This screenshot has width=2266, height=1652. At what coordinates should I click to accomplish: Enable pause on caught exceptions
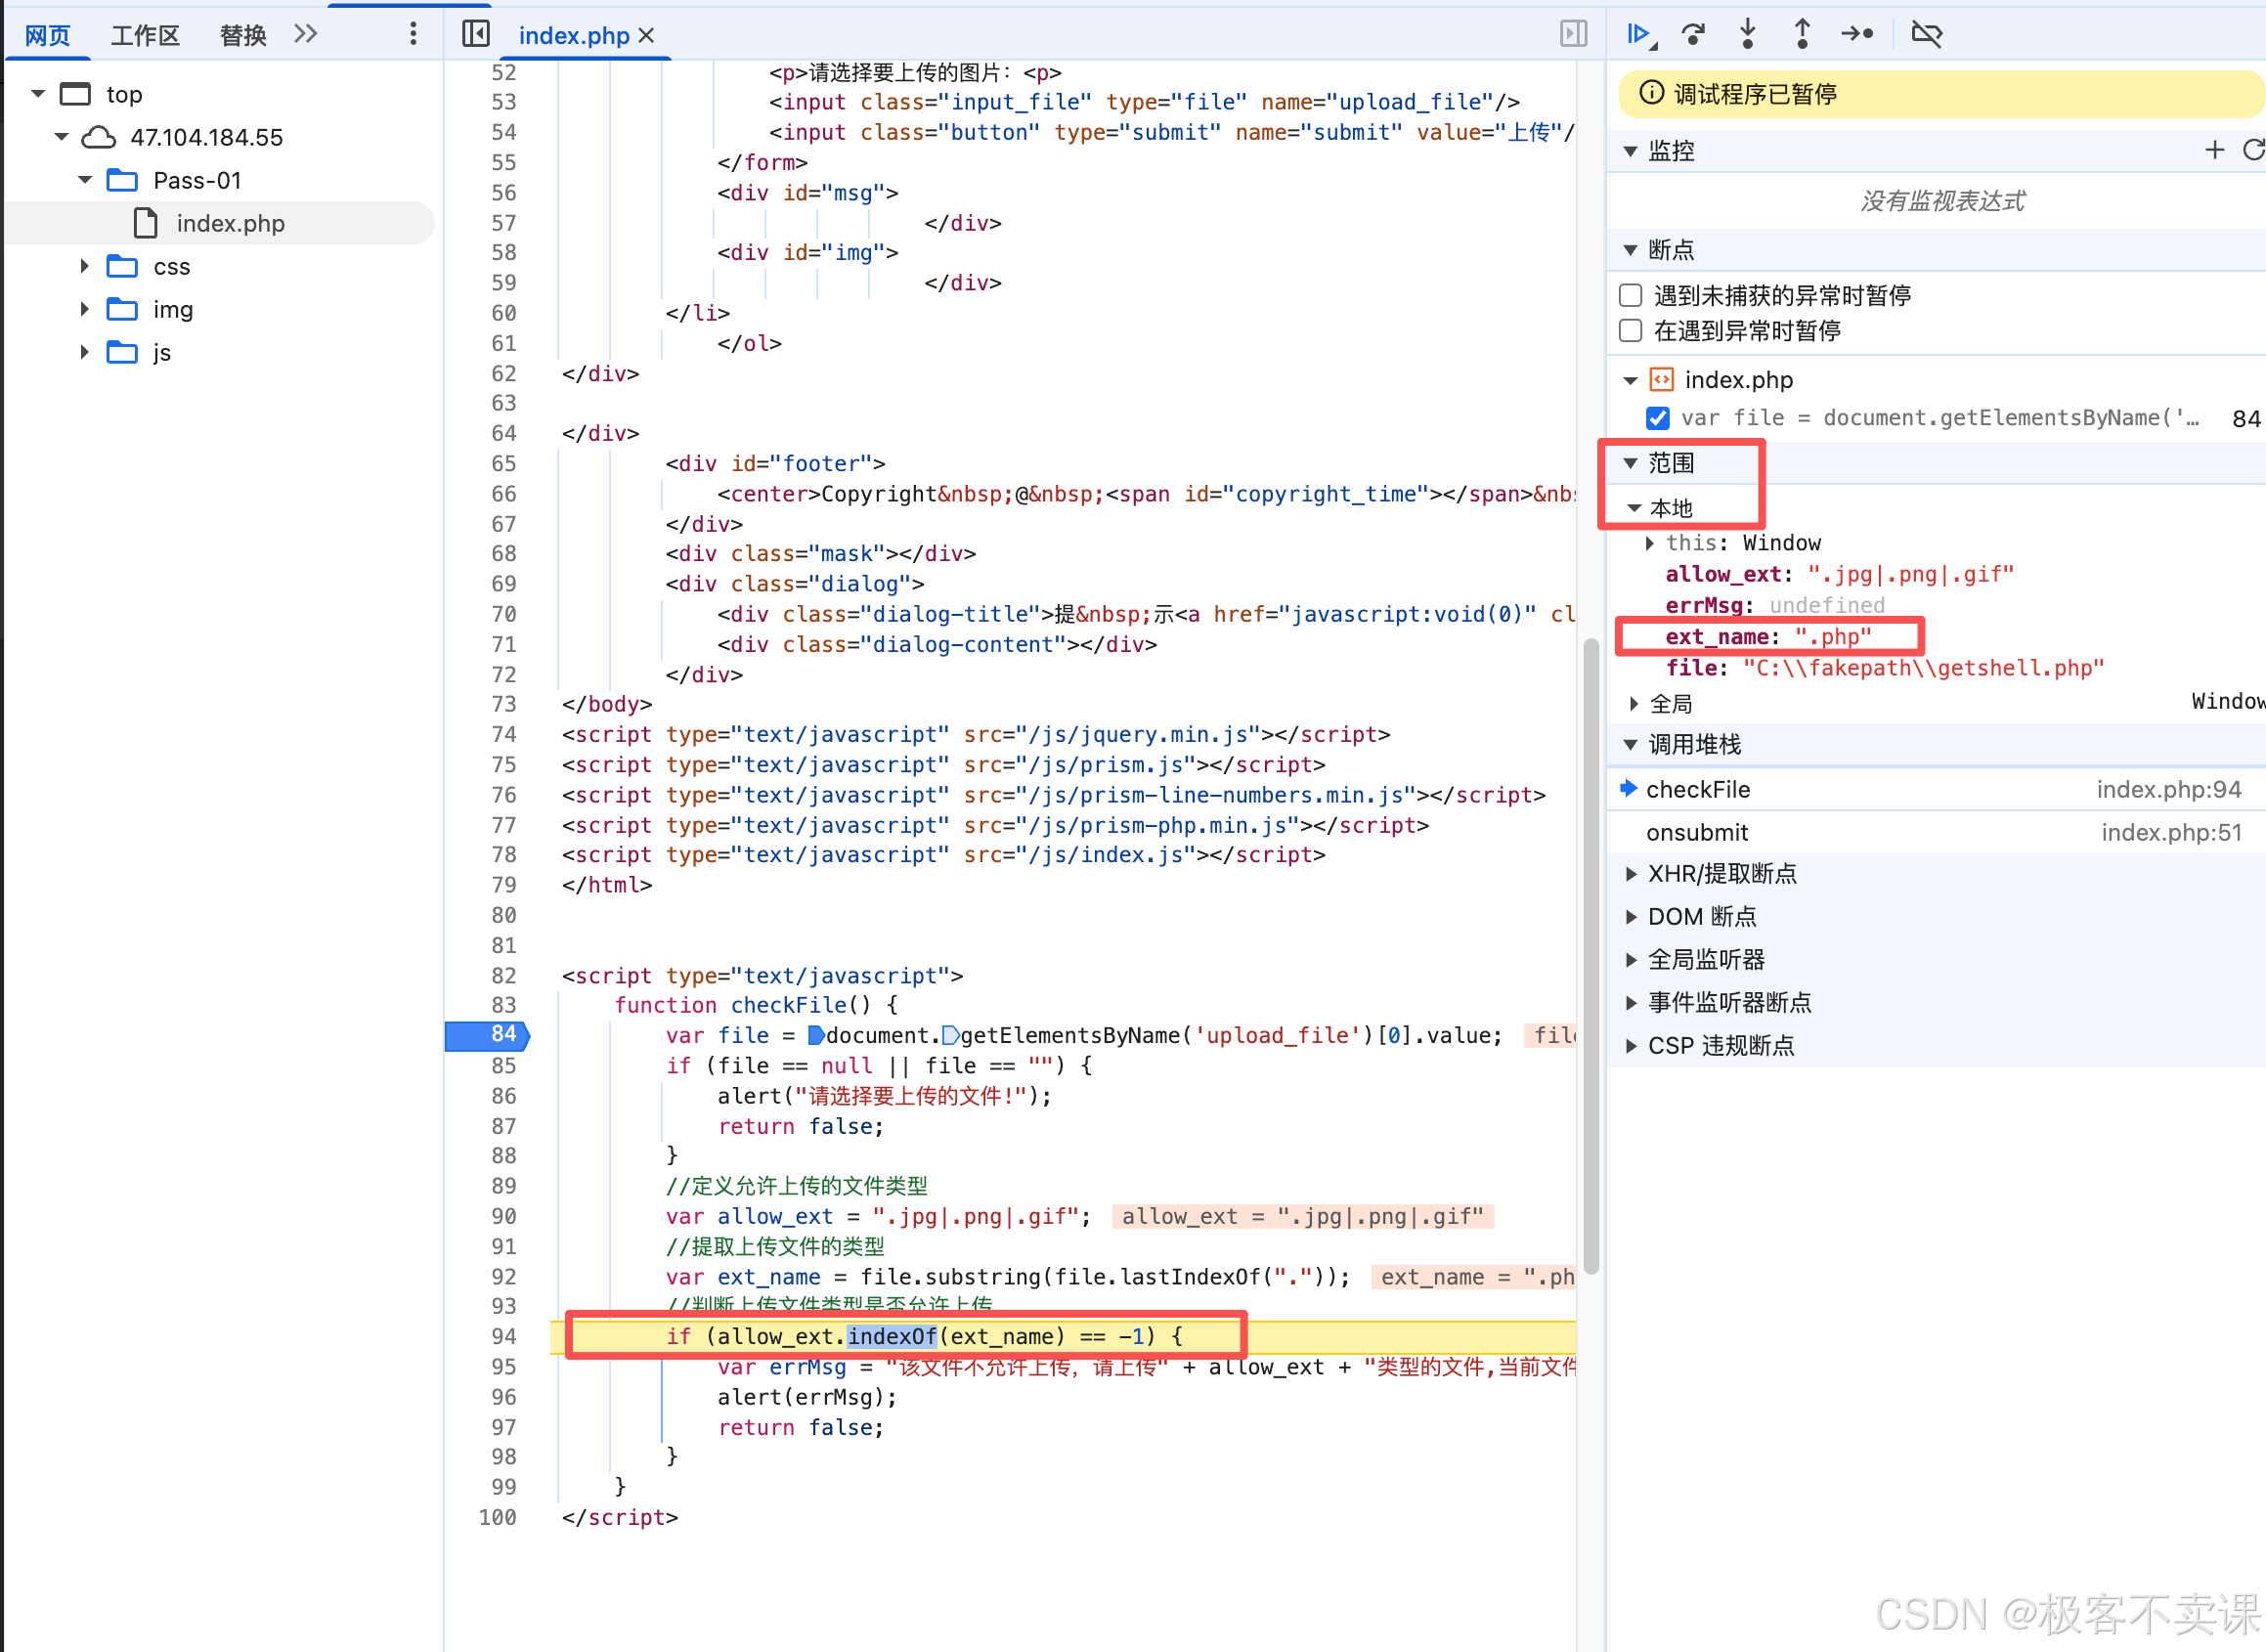1631,331
